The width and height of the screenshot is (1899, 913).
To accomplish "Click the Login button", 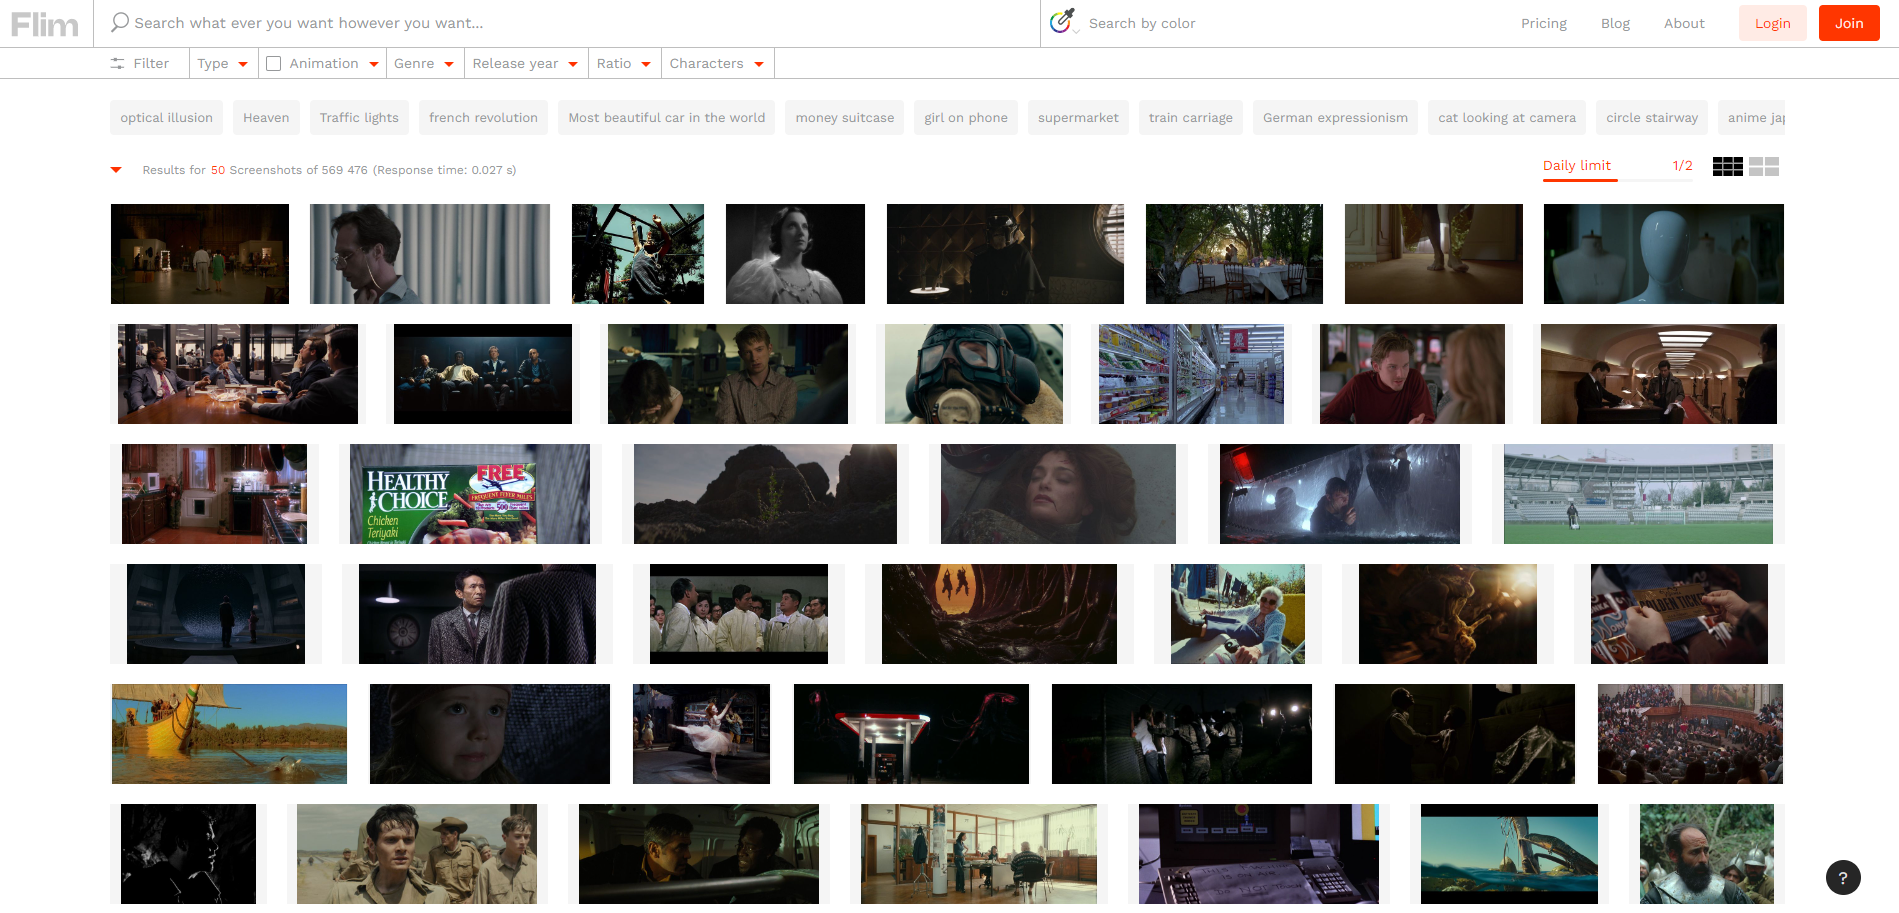I will [1772, 23].
